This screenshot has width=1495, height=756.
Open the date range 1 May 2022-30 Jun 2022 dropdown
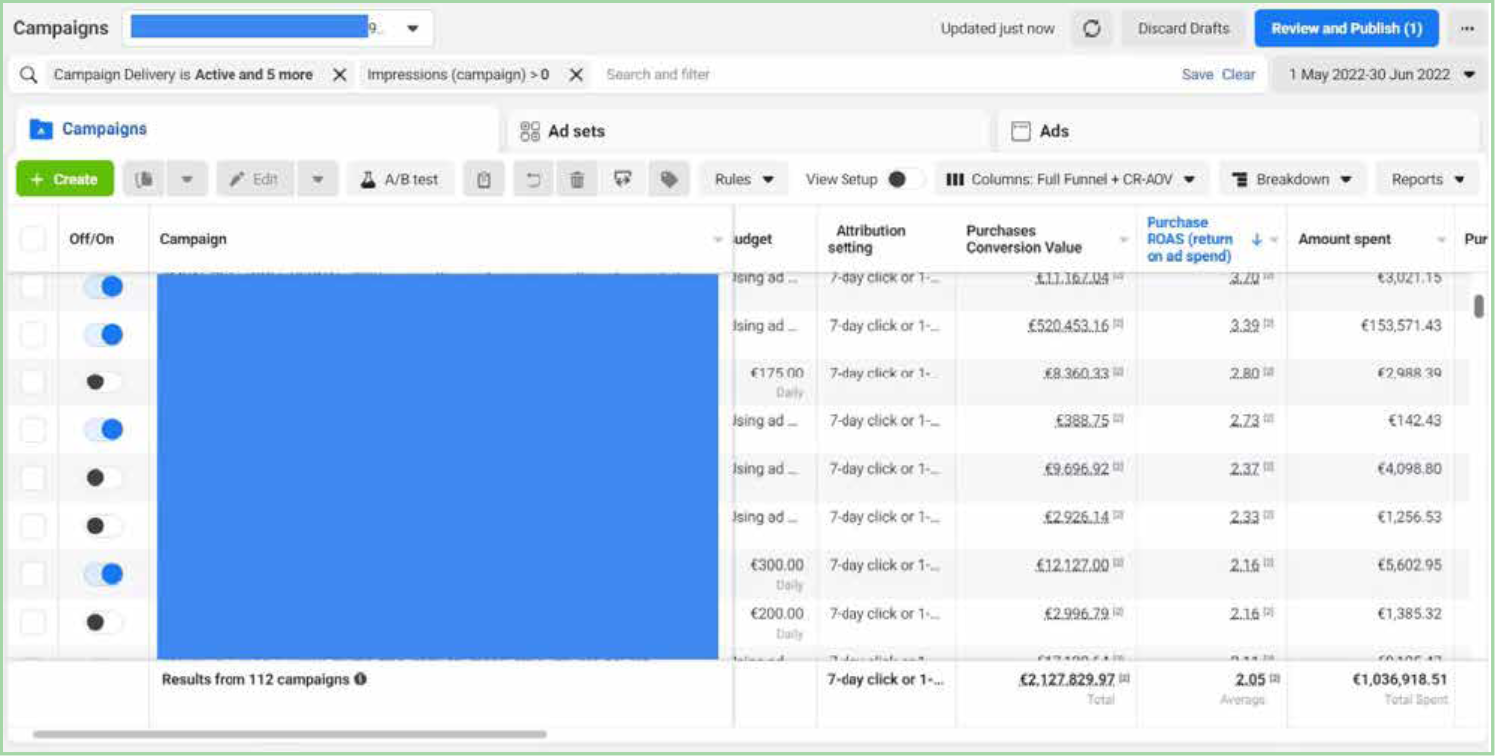click(1381, 75)
